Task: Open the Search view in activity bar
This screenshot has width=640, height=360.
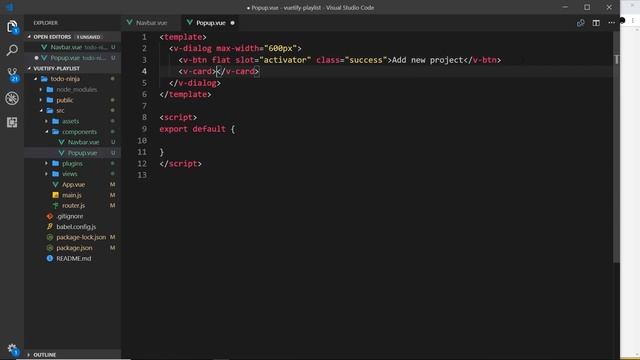Action: pyautogui.click(x=12, y=50)
